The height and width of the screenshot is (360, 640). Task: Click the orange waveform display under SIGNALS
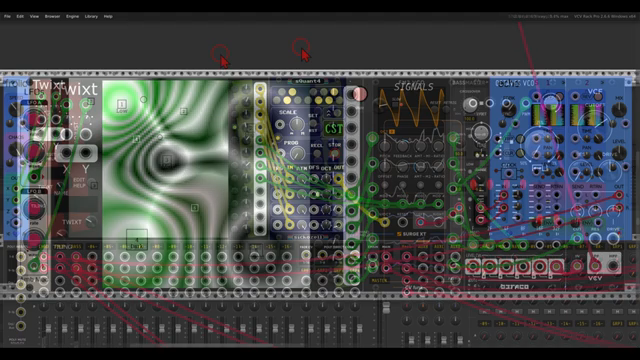[411, 109]
